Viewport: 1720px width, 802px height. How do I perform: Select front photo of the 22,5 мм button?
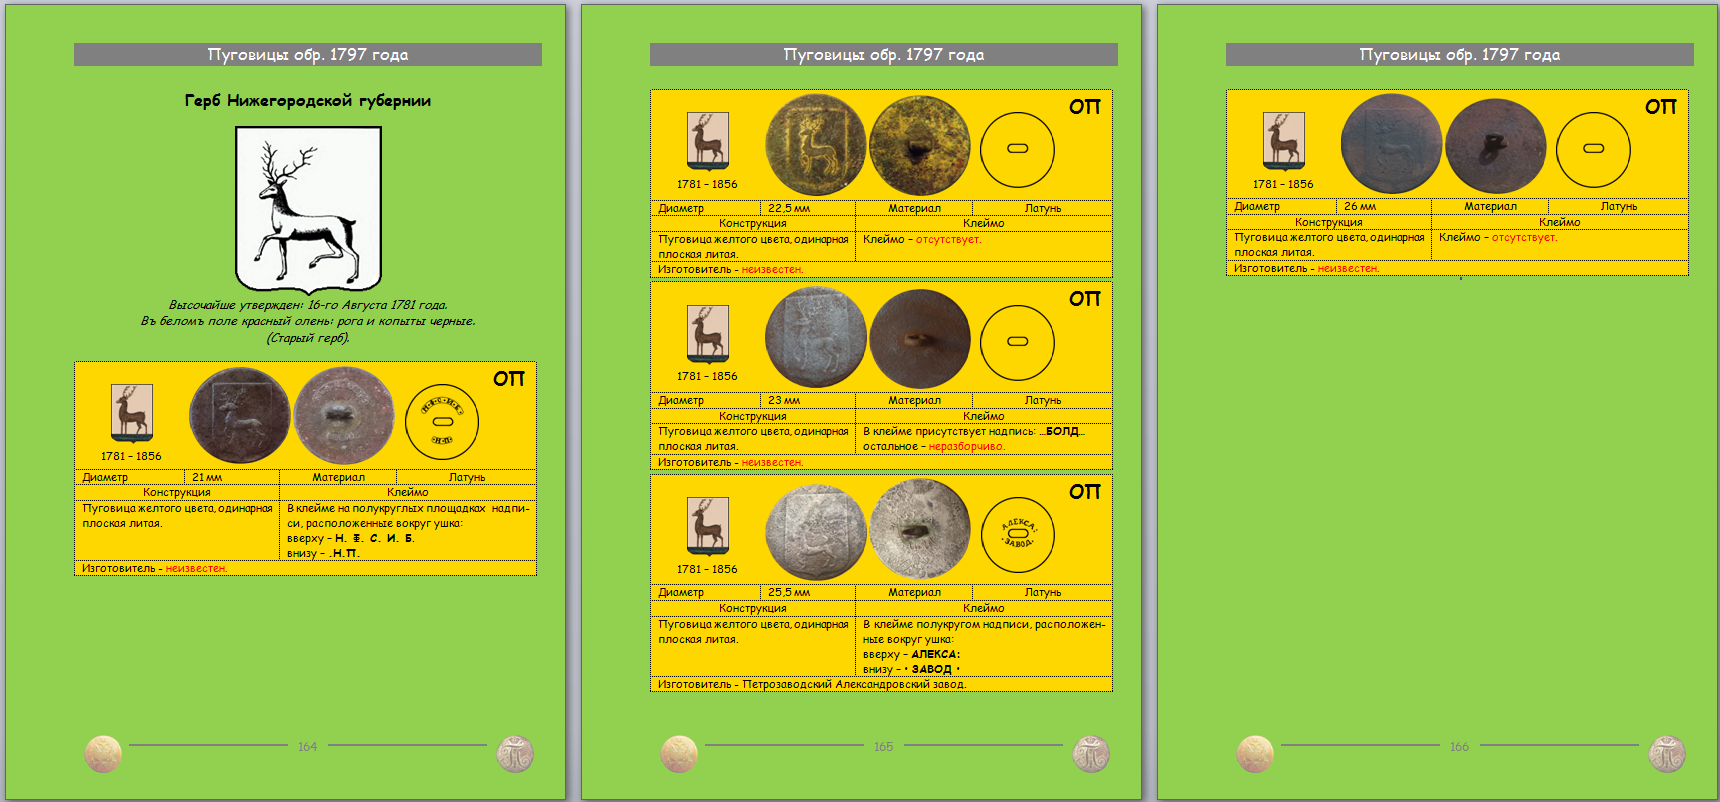815,145
